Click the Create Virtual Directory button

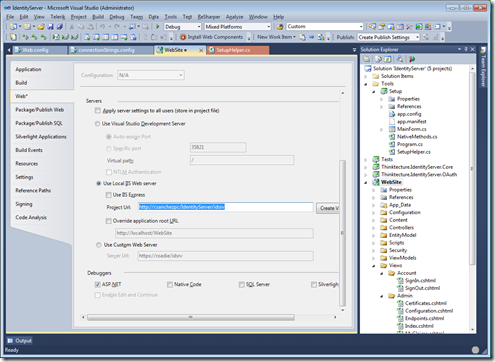pyautogui.click(x=328, y=208)
